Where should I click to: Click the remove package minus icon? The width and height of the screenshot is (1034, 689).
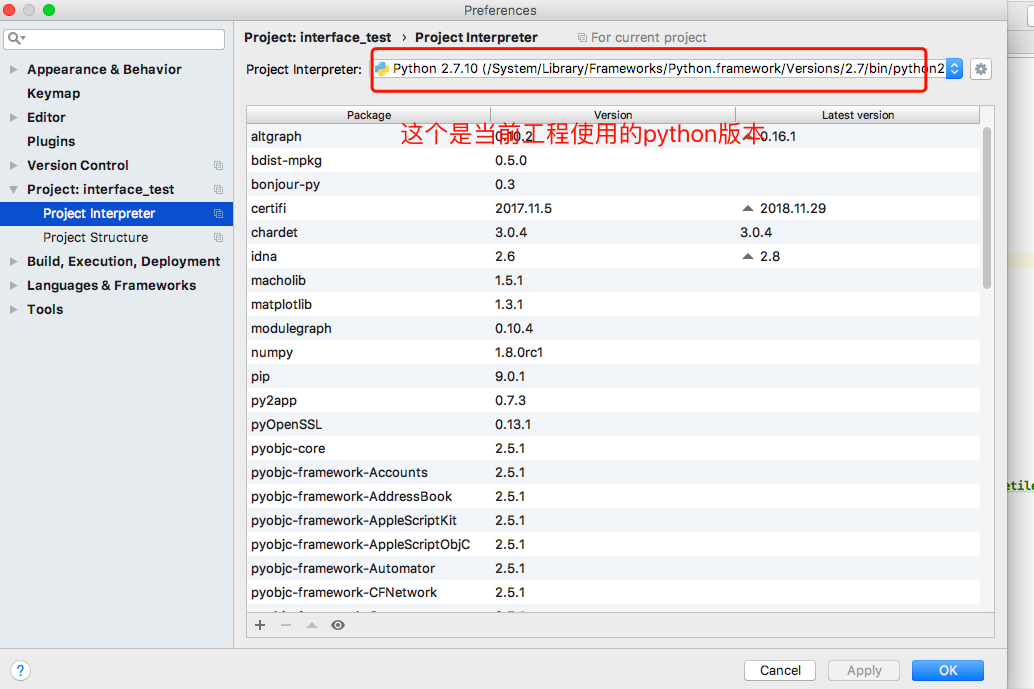286,625
